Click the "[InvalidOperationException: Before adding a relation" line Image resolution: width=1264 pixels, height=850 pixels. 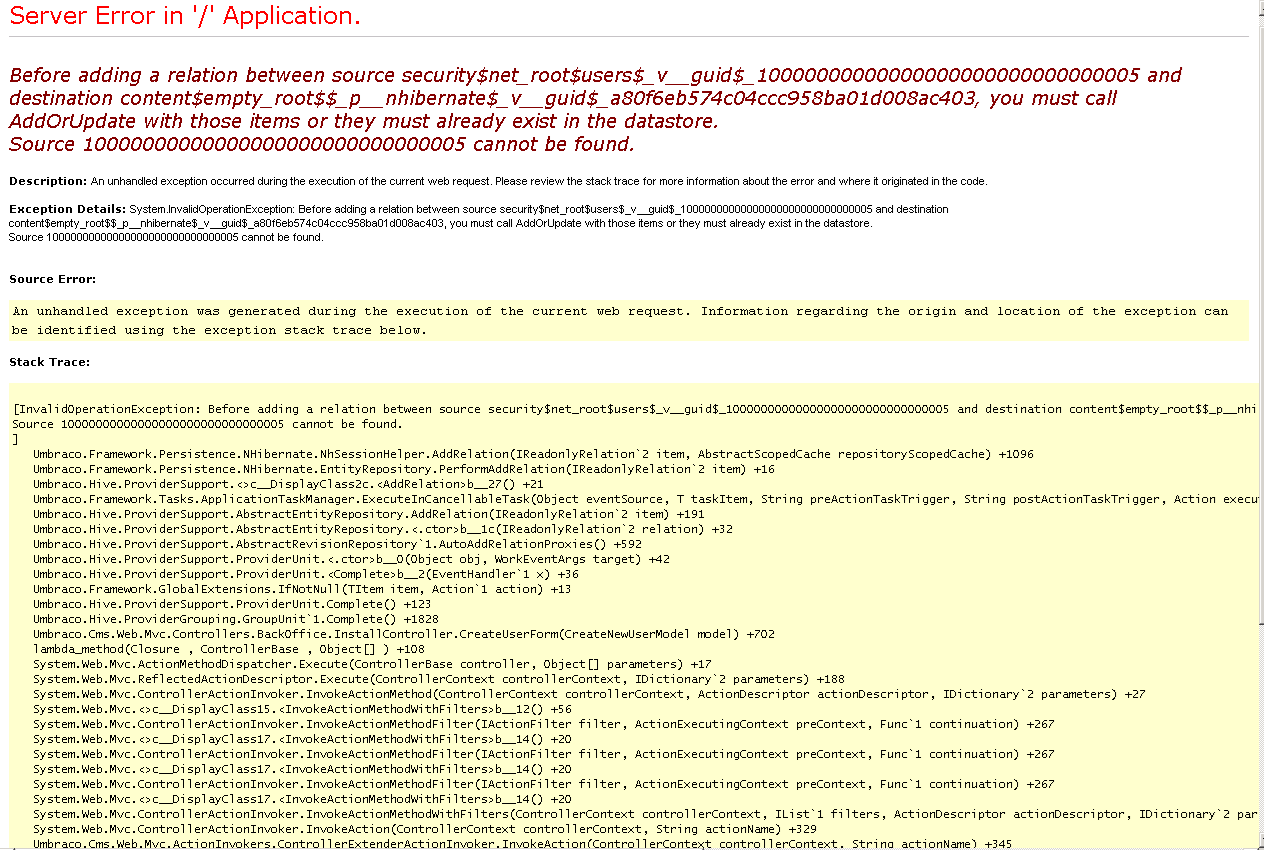634,409
